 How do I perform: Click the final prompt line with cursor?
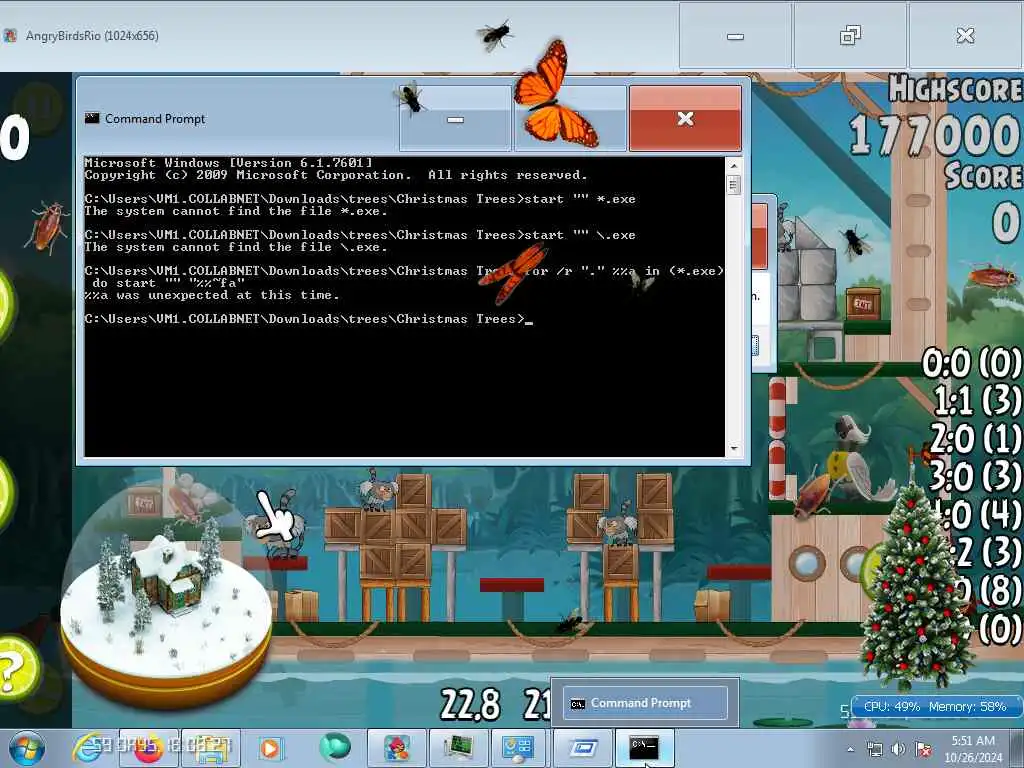point(308,319)
